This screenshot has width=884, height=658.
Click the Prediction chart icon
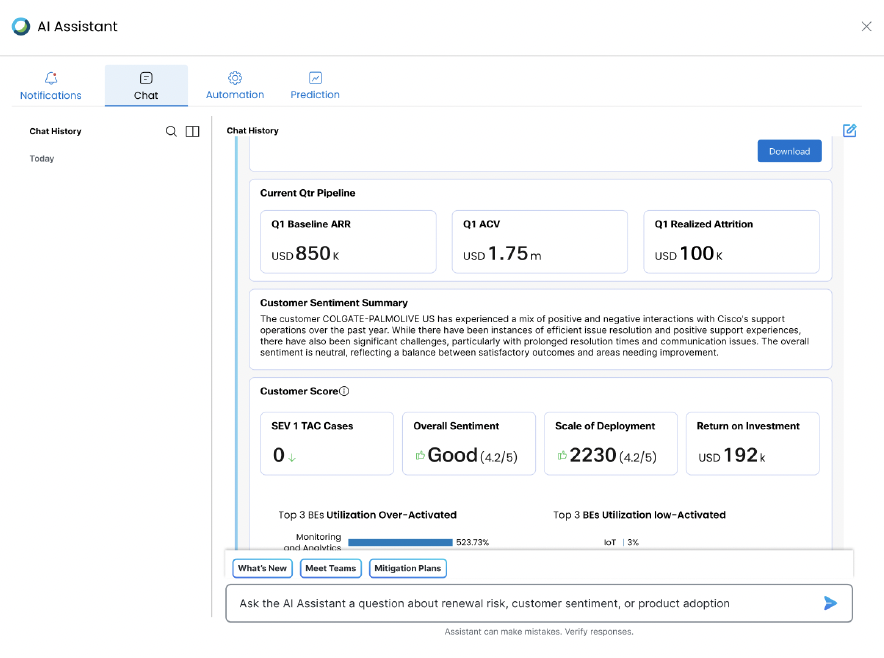tap(315, 77)
